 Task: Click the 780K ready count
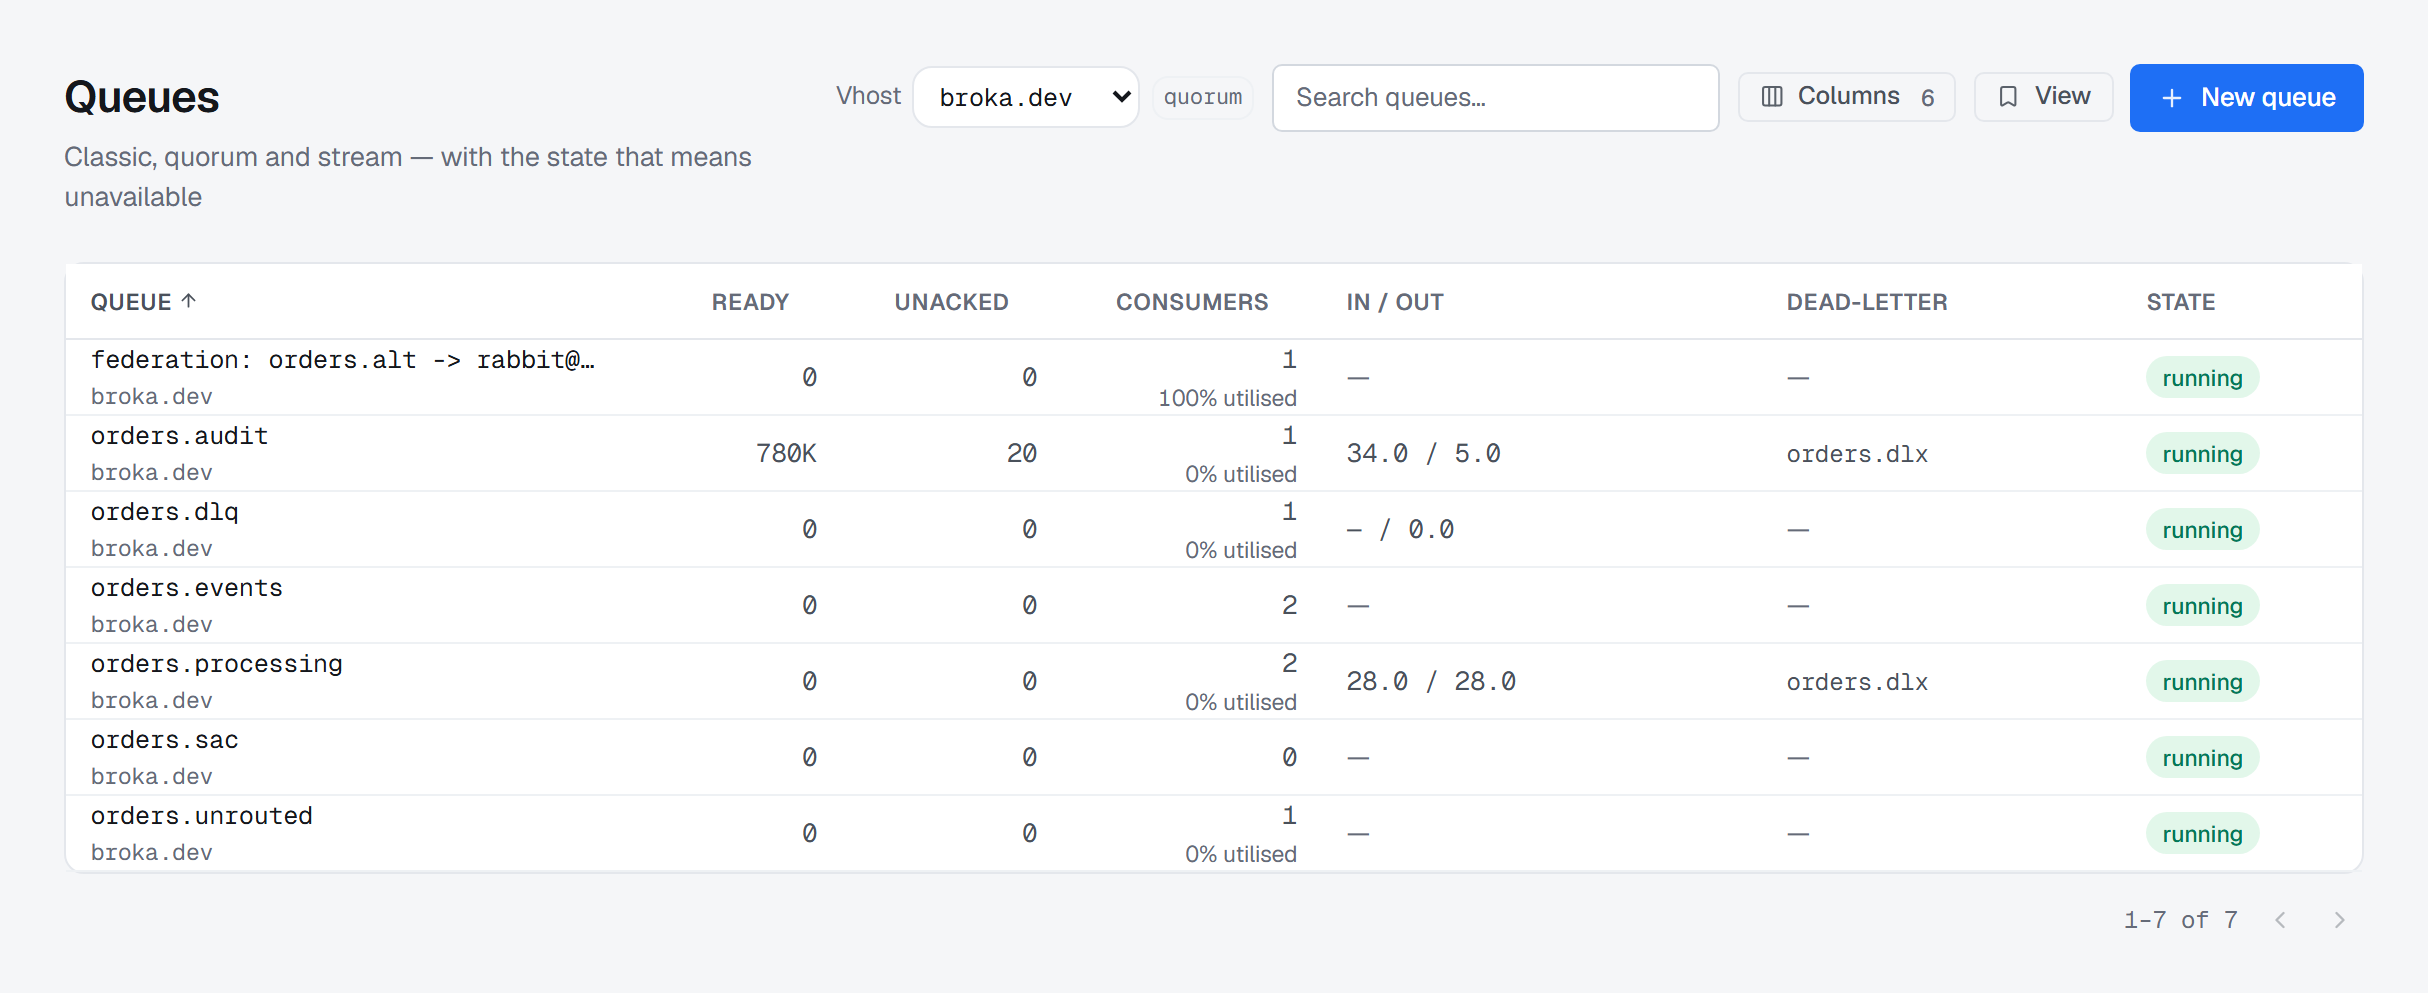pos(786,454)
